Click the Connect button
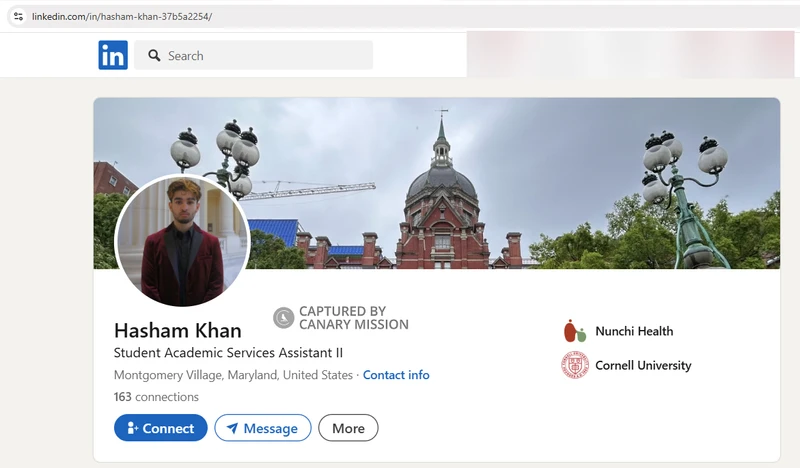The height and width of the screenshot is (468, 800). coord(161,428)
